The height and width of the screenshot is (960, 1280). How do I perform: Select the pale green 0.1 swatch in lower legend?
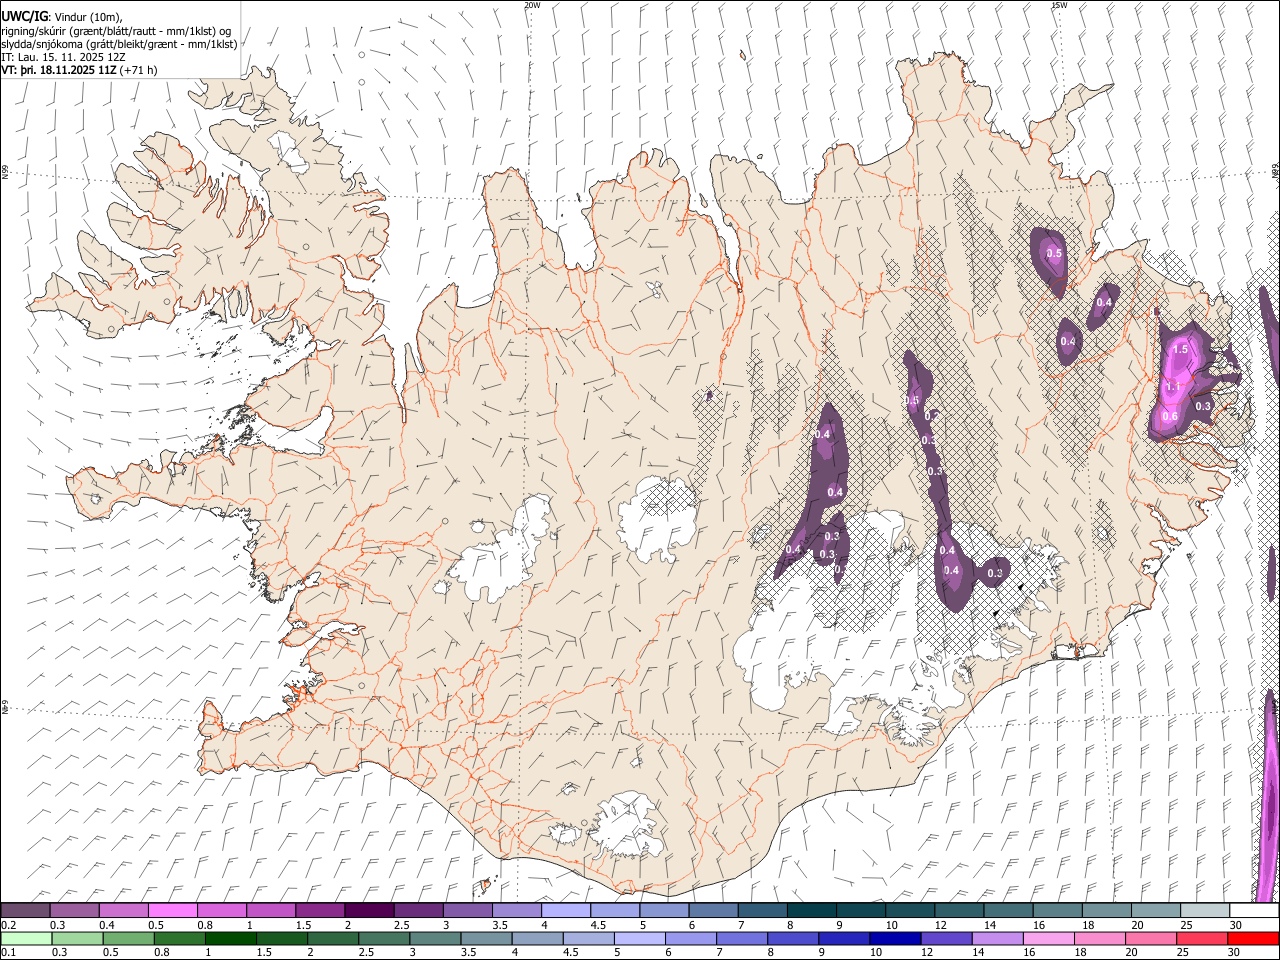(x=27, y=938)
